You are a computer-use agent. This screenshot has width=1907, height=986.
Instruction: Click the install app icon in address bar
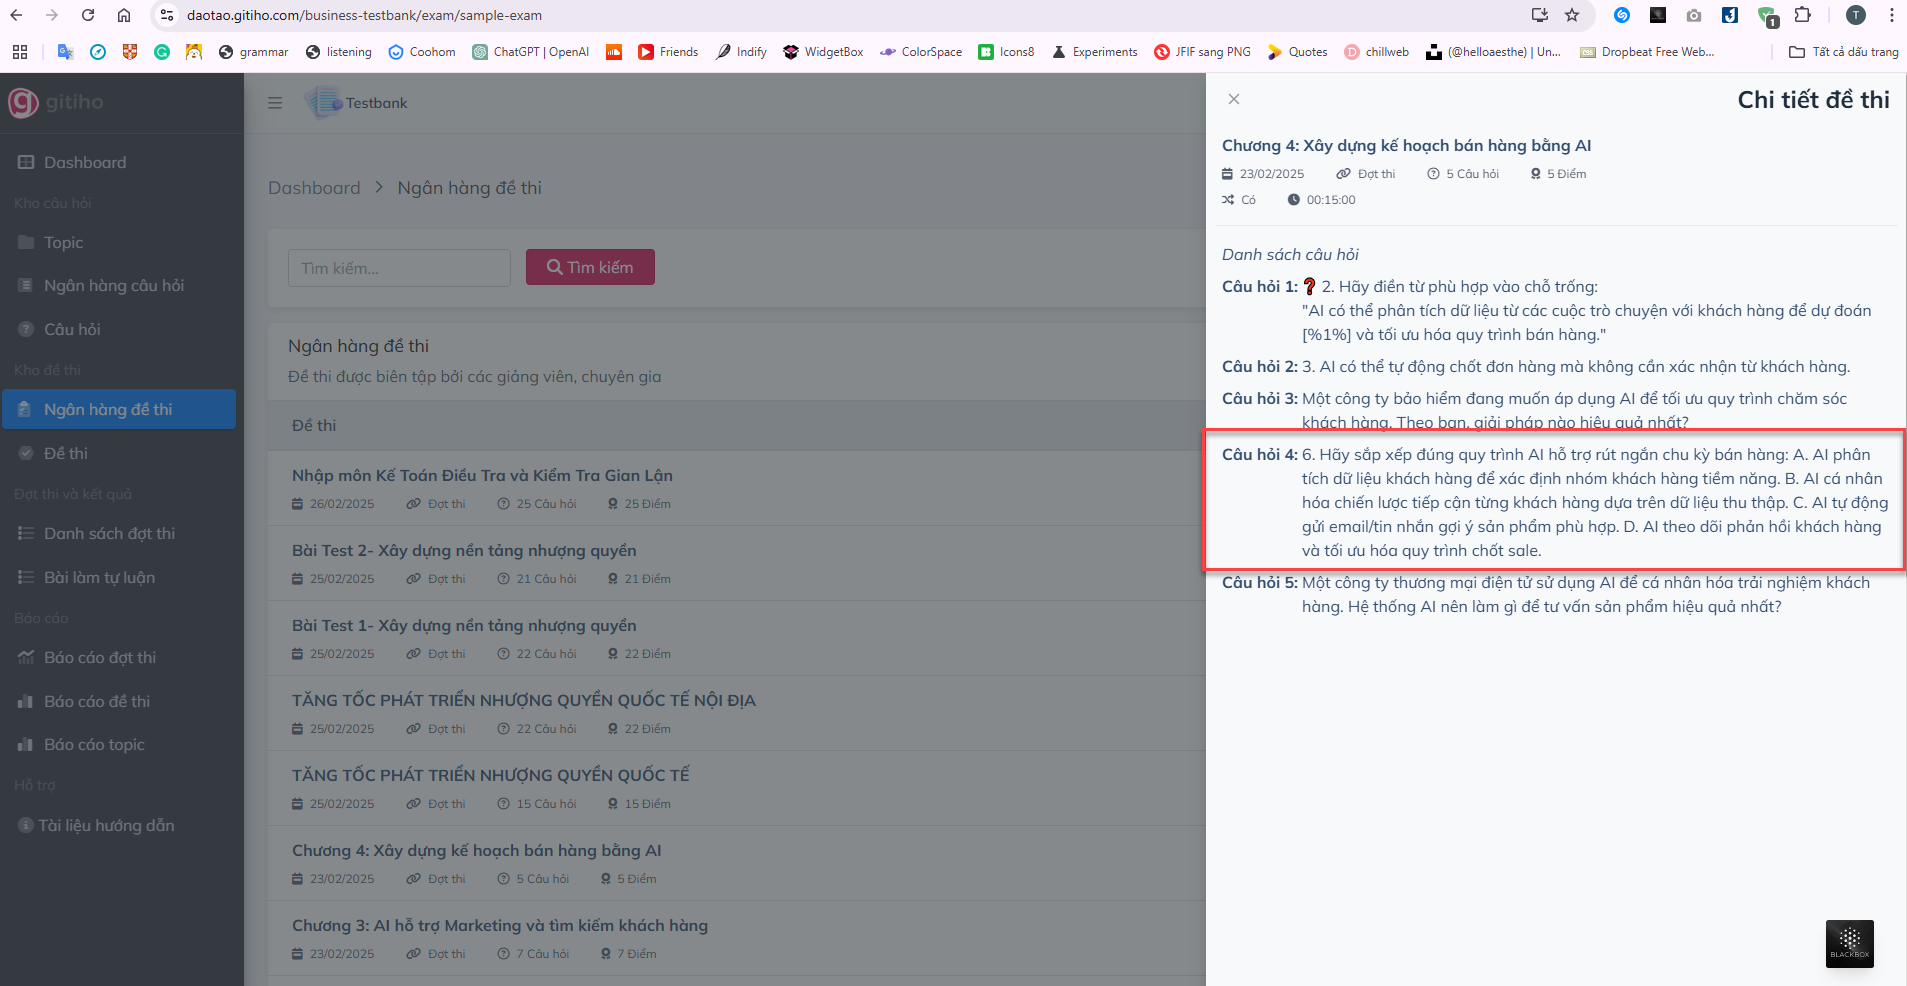(x=1540, y=15)
